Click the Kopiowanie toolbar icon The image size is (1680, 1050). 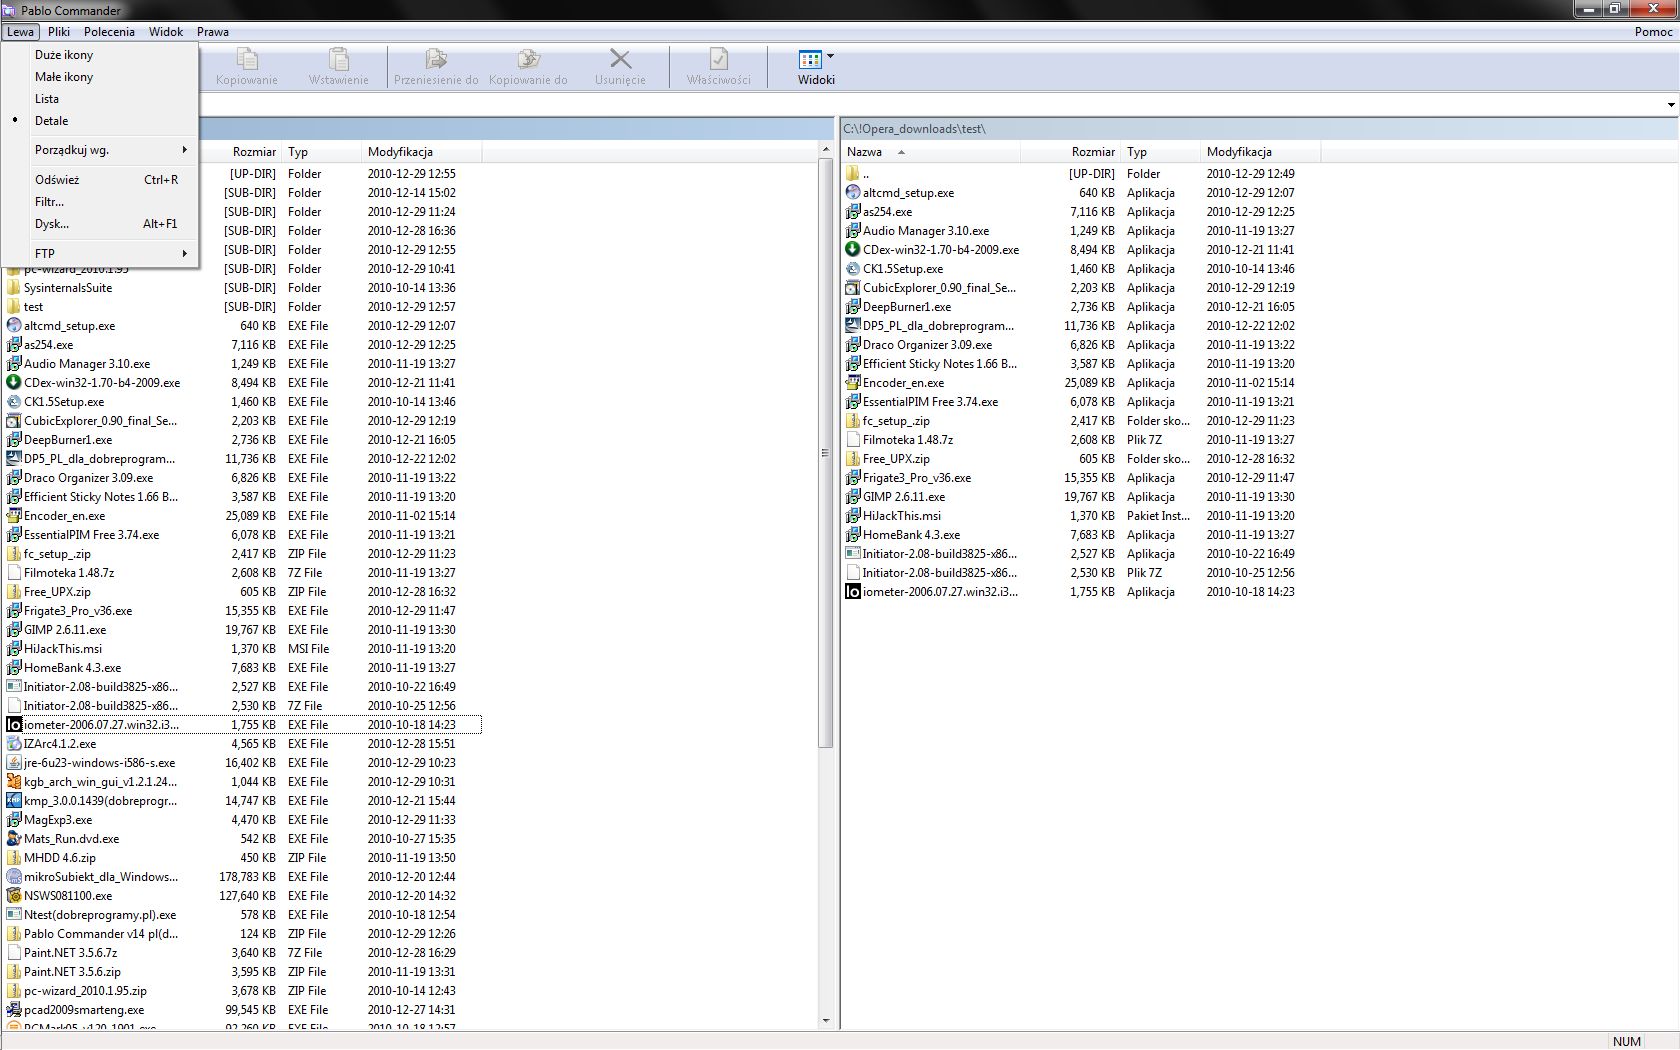click(x=246, y=59)
